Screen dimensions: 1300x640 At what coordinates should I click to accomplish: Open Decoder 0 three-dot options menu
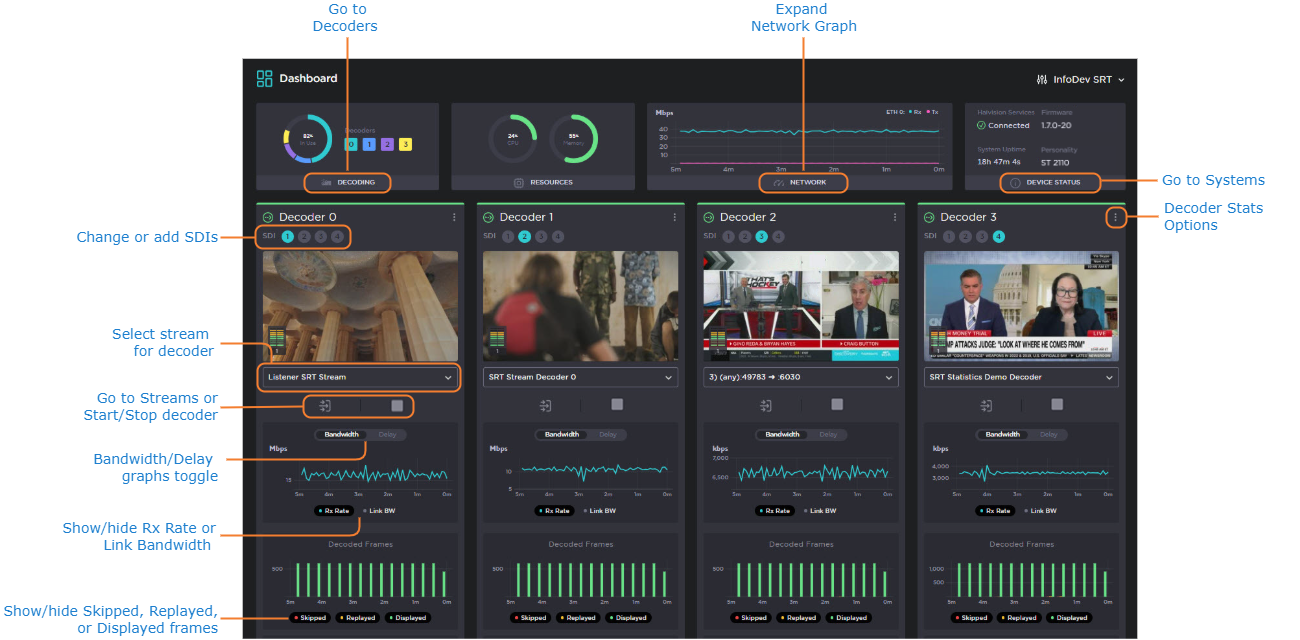454,217
